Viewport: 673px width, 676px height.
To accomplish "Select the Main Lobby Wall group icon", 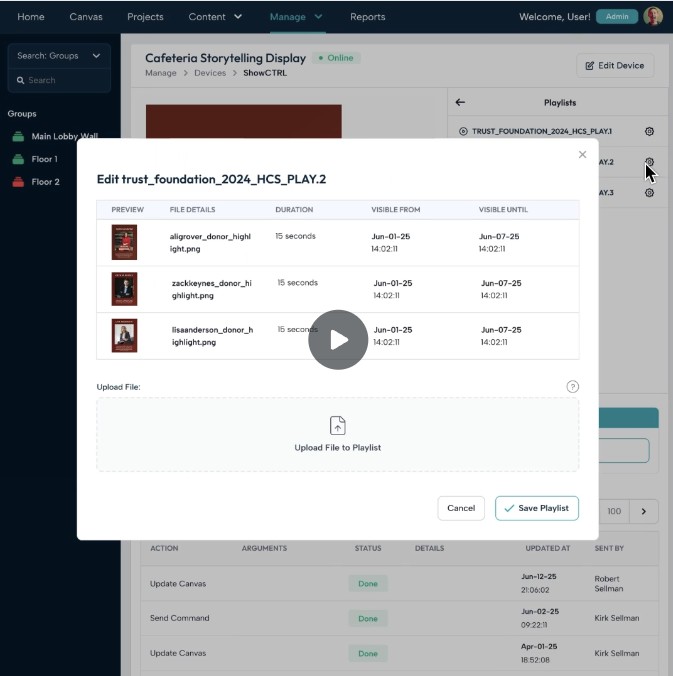I will [x=18, y=136].
